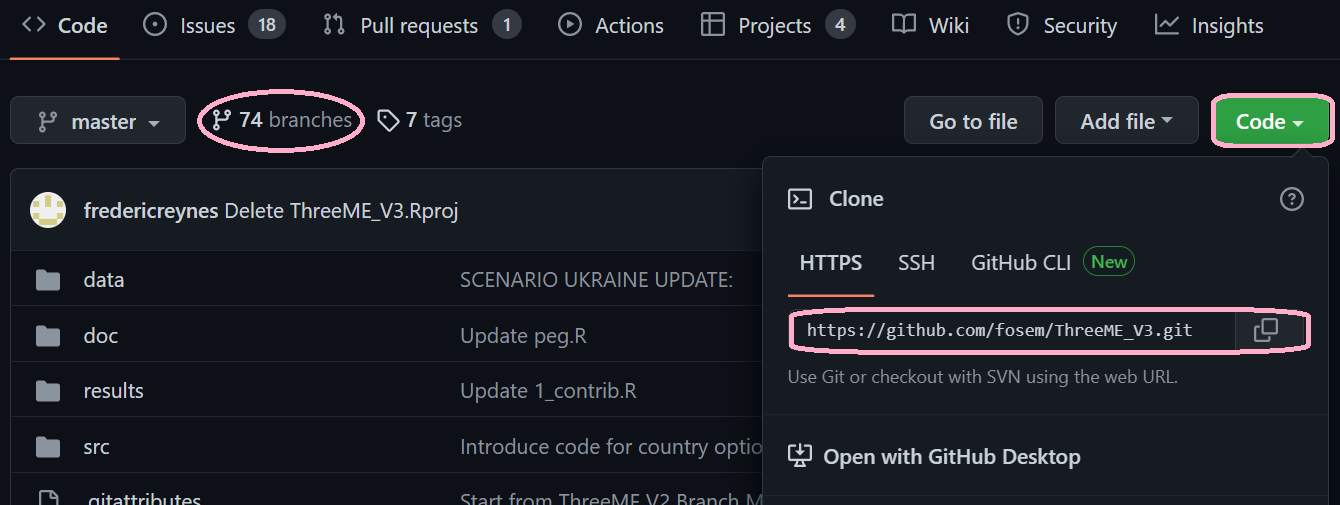
Task: Select the GitHub CLI clone tab
Action: [1021, 263]
